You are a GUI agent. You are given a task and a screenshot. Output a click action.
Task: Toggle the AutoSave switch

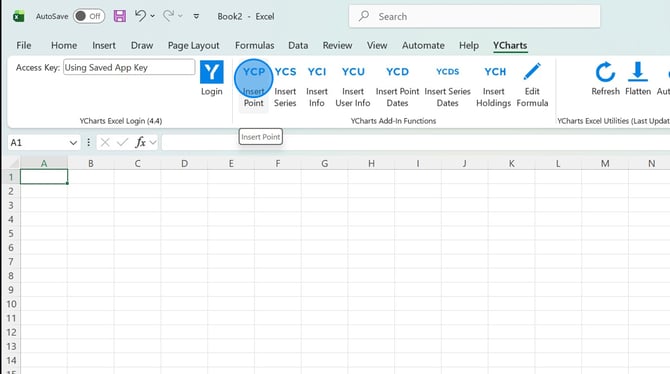tap(89, 16)
